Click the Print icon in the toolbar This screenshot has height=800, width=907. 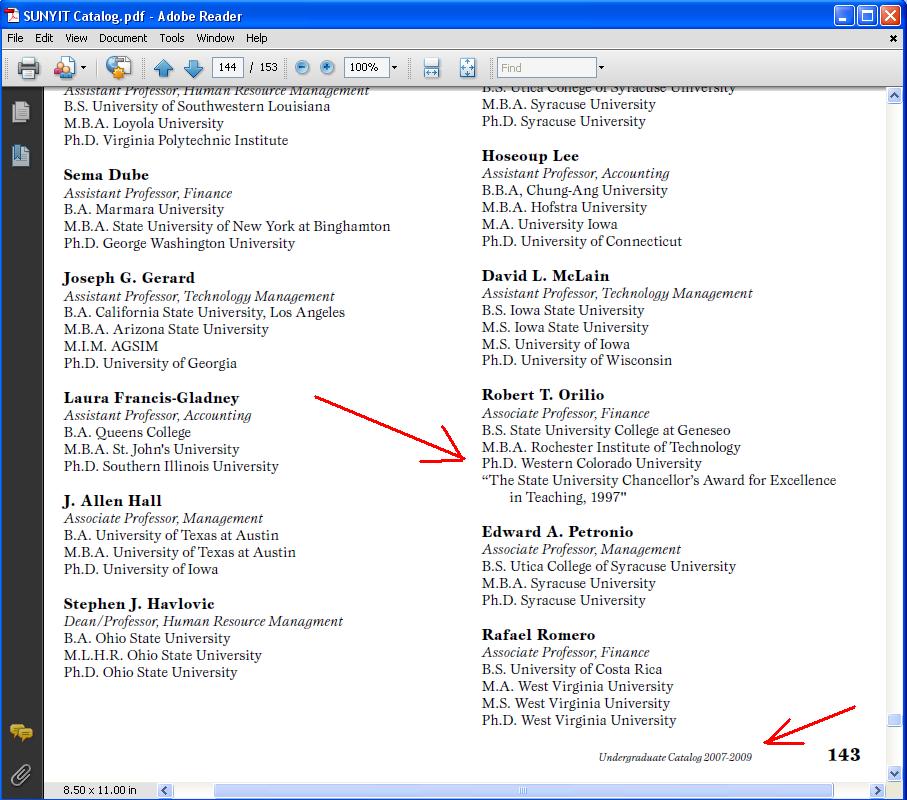28,68
